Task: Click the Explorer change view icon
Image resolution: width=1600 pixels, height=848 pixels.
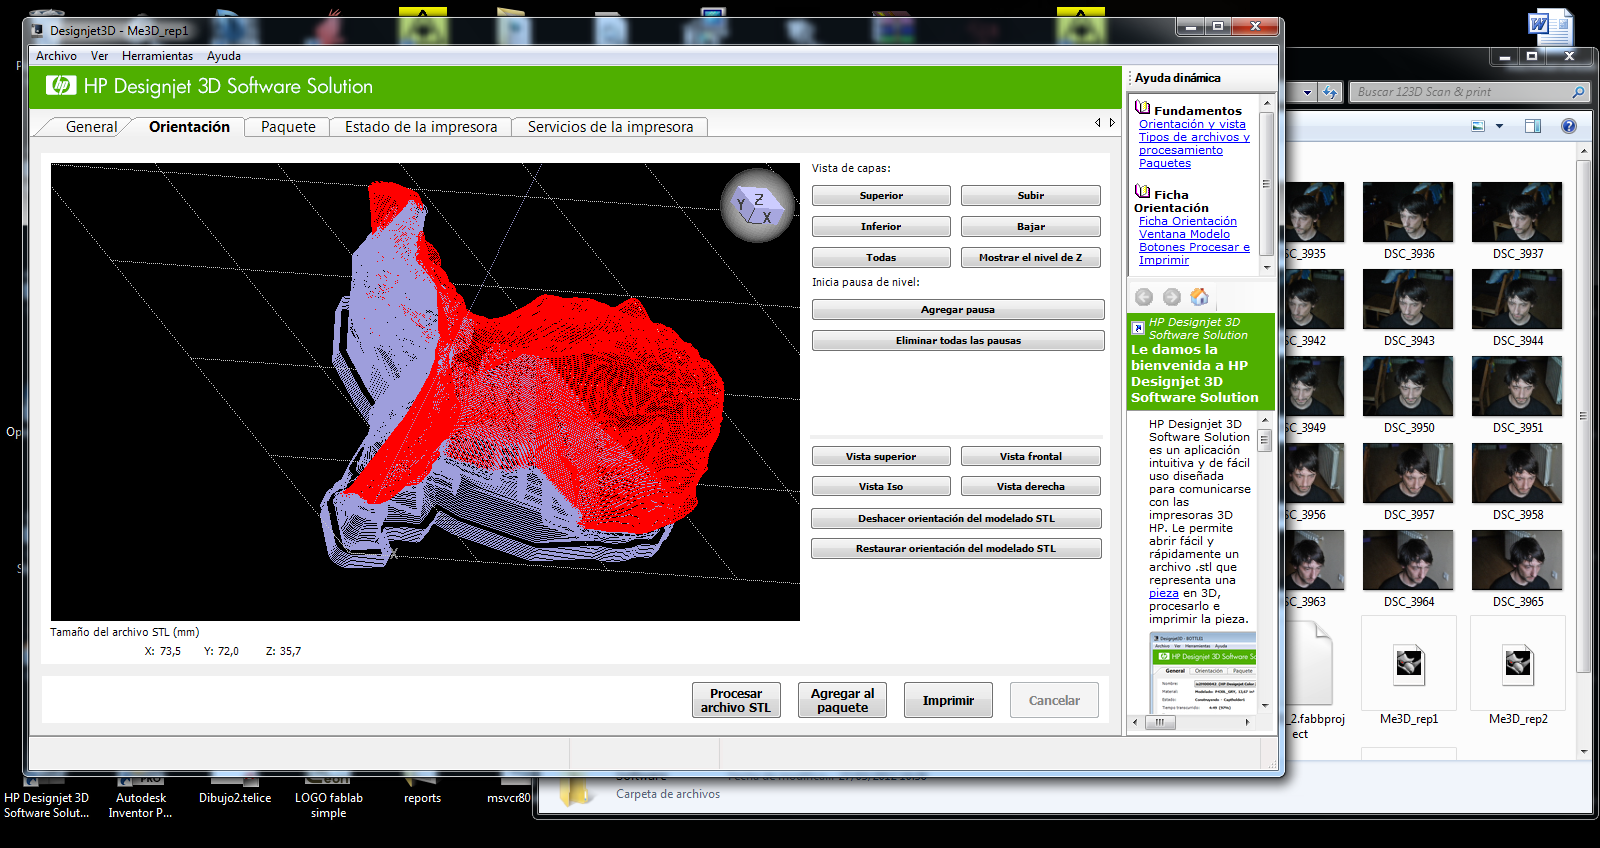Action: point(1478,126)
